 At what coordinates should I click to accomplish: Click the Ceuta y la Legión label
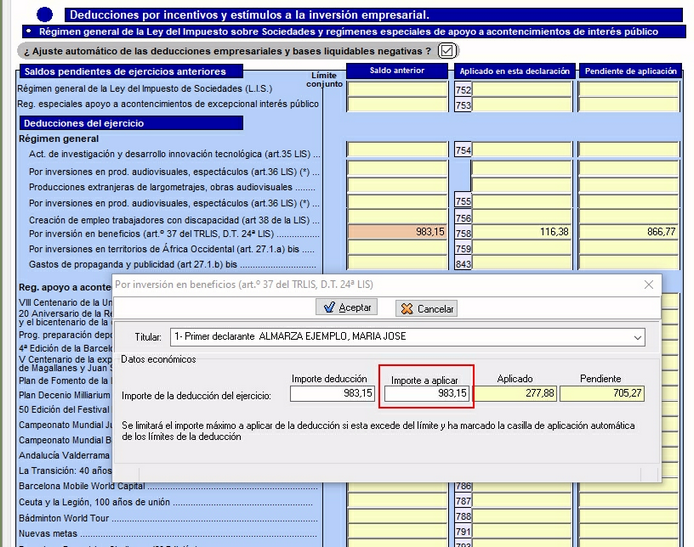(x=94, y=502)
